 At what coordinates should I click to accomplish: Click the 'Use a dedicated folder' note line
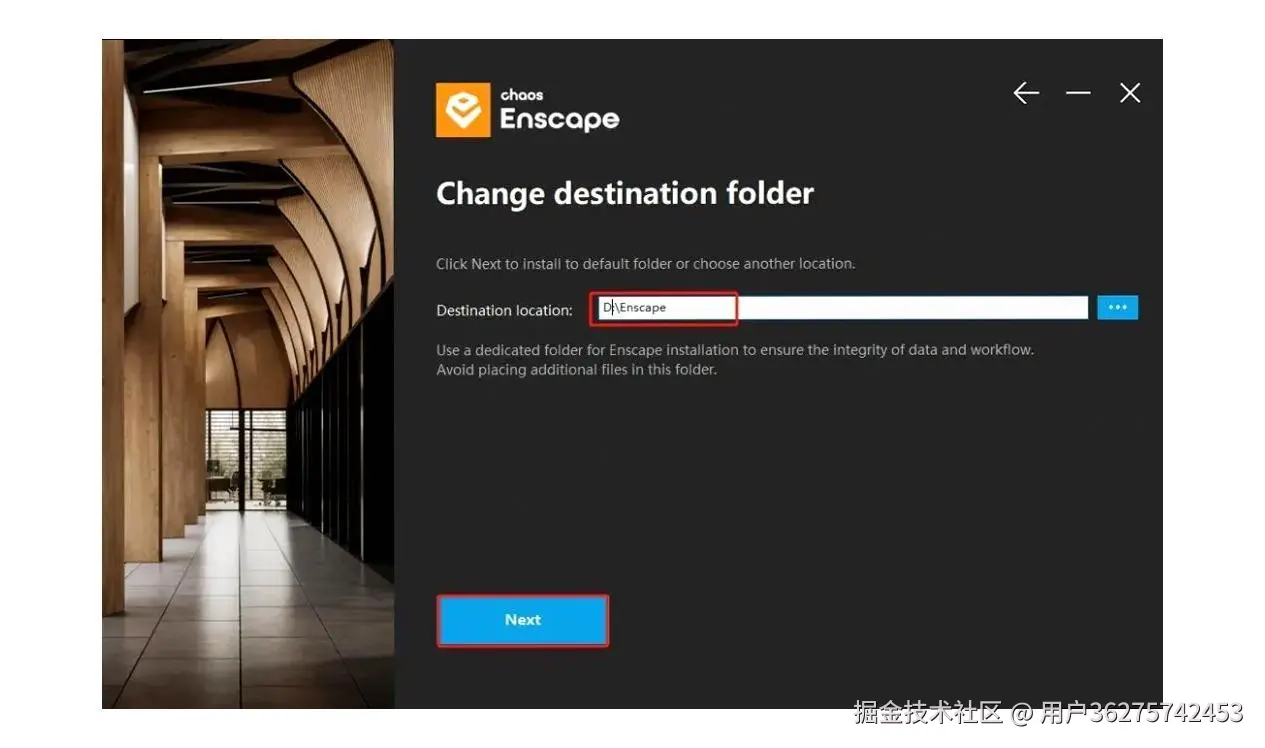[x=735, y=351]
